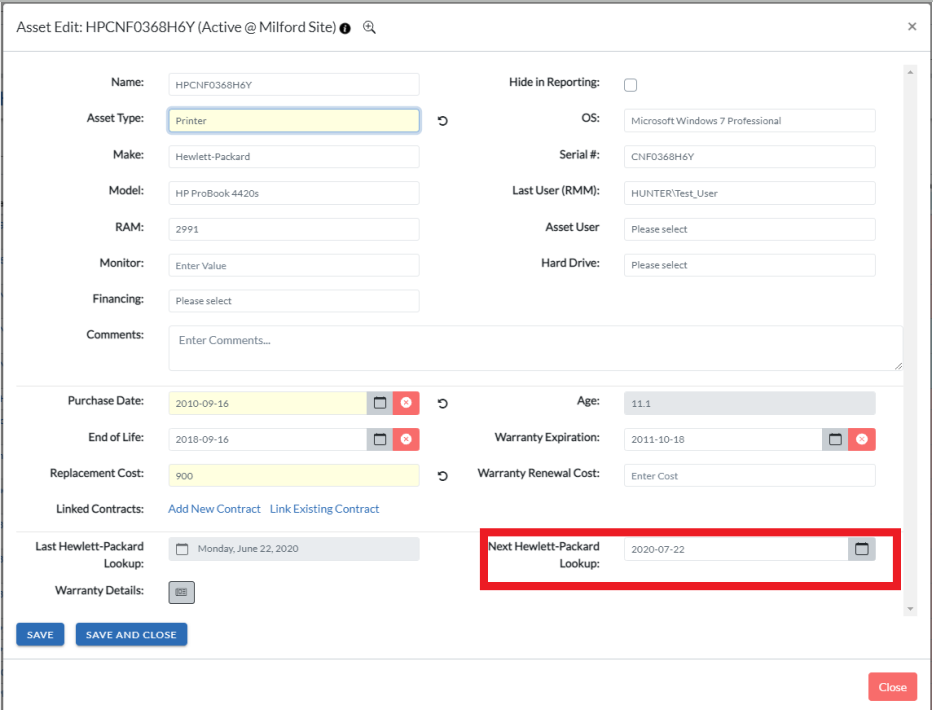The image size is (933, 710).
Task: Click the info icon beside the asset title
Action: pyautogui.click(x=345, y=28)
